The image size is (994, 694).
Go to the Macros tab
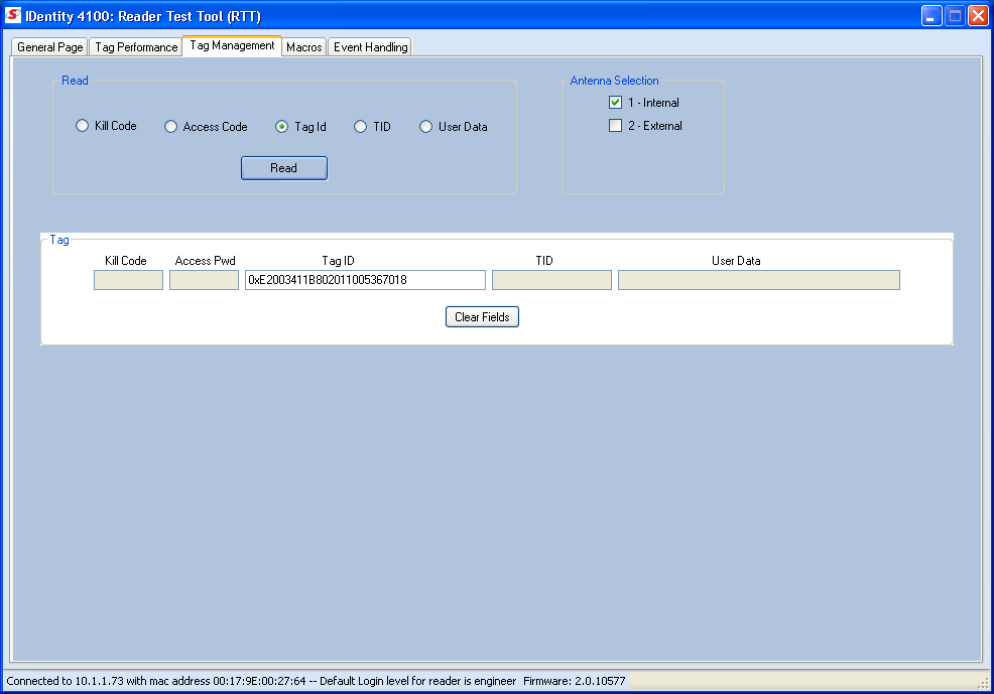pos(304,47)
